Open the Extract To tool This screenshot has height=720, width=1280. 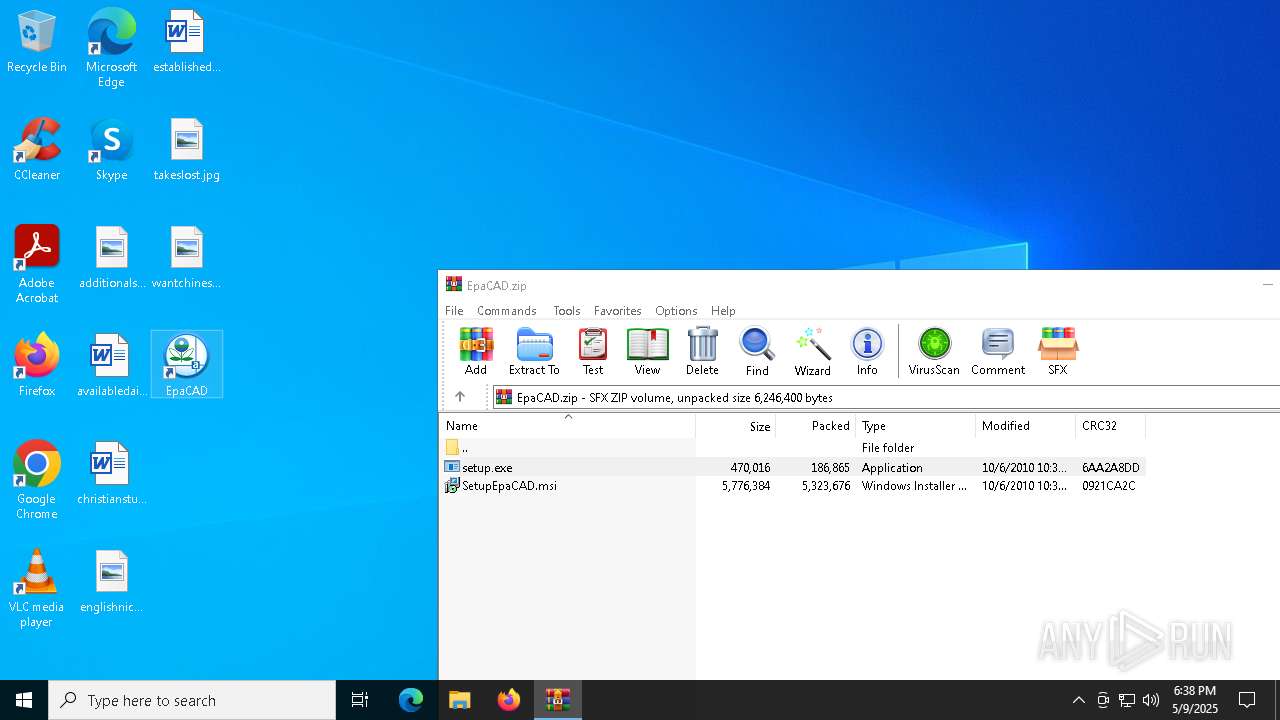534,351
